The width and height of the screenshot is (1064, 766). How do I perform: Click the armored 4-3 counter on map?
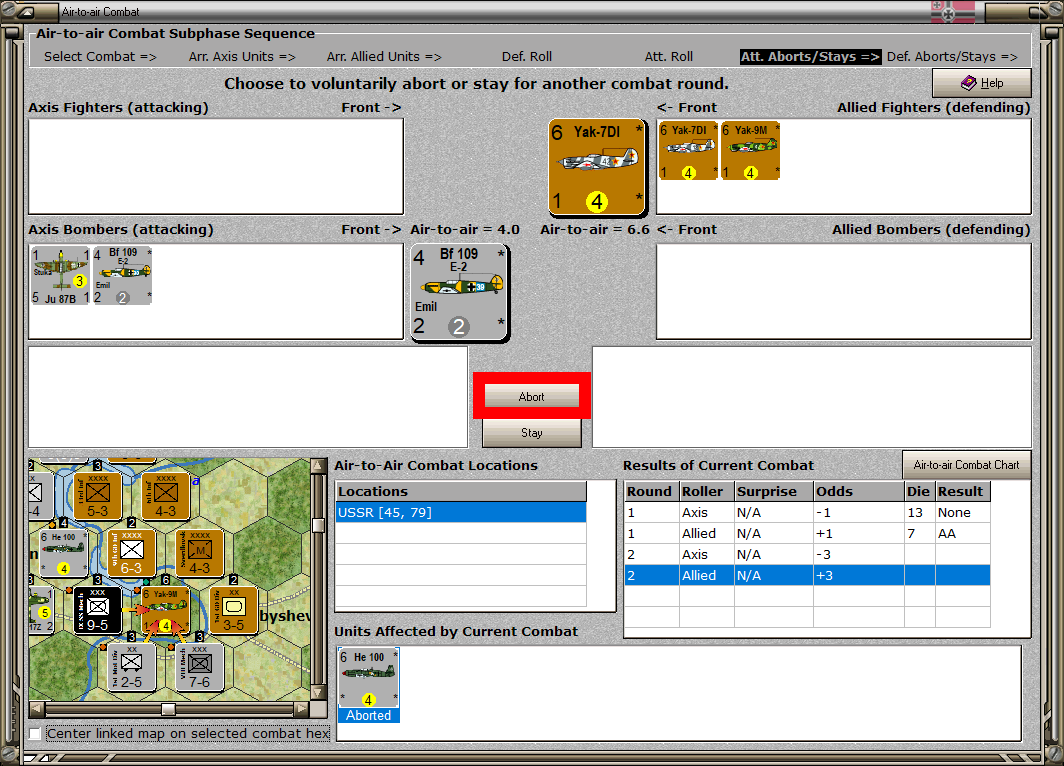(199, 553)
